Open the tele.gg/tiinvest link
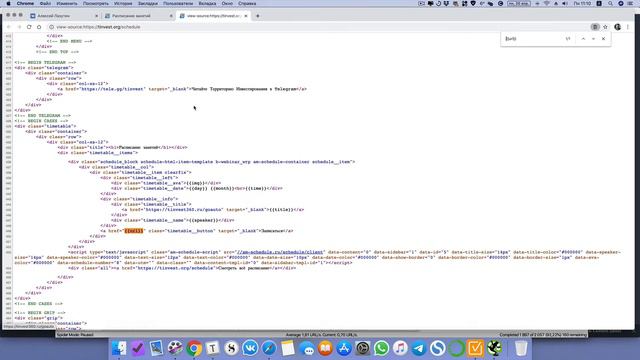Screen dimensions: 640x360 tap(112, 89)
